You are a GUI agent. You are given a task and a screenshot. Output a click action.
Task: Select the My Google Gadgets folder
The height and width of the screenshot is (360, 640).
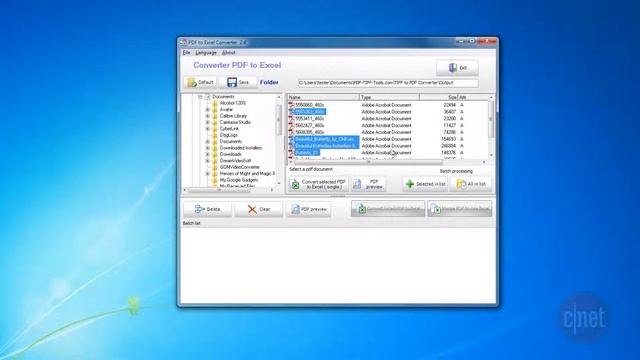tap(239, 180)
